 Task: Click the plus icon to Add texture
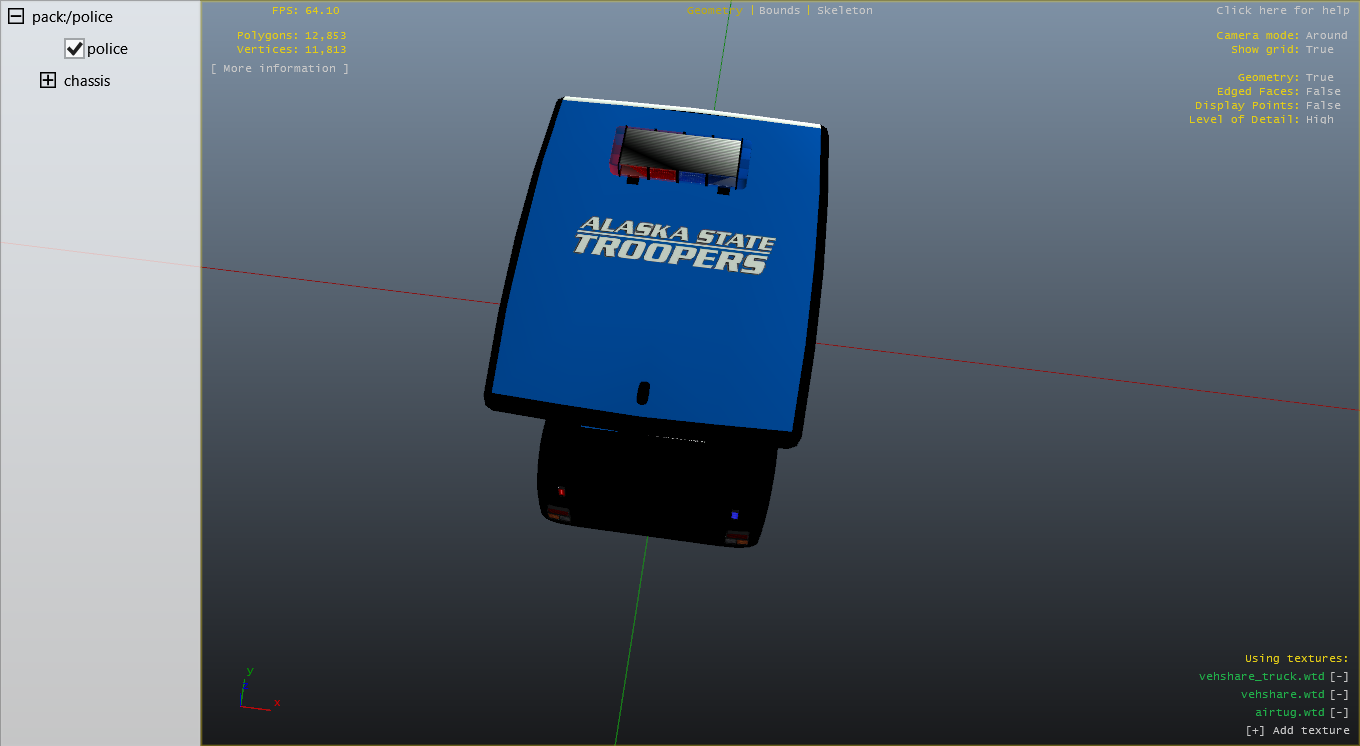pyautogui.click(x=1255, y=731)
